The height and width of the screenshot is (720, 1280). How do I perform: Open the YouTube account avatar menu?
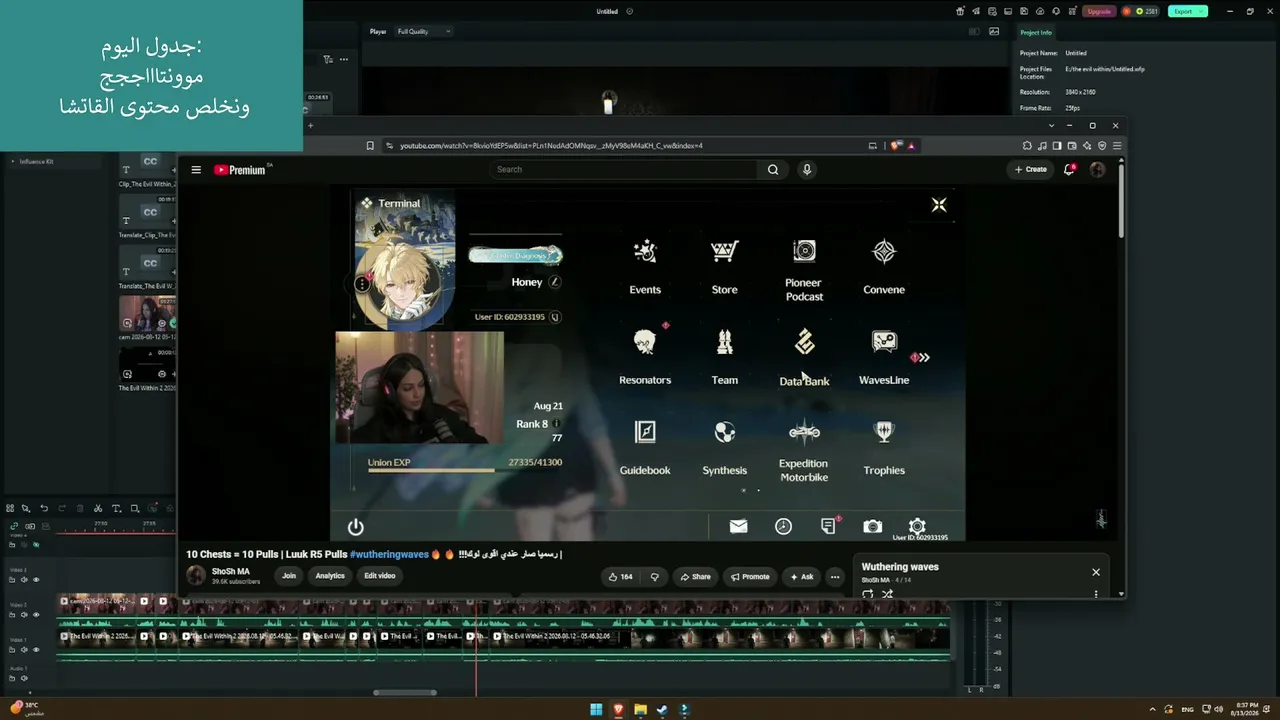pyautogui.click(x=1097, y=169)
